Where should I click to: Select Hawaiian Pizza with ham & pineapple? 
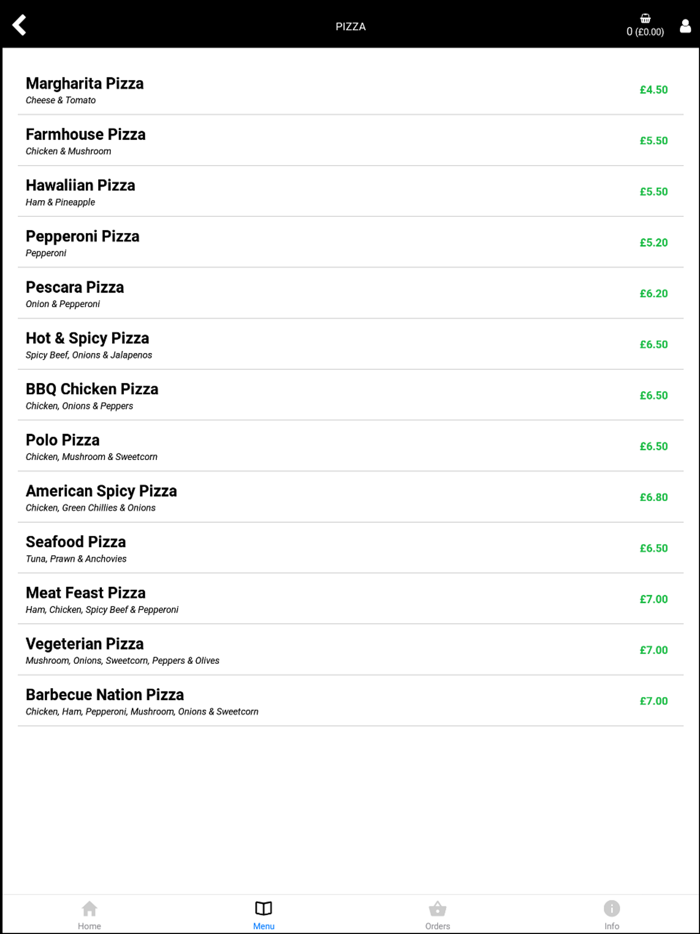tap(80, 186)
